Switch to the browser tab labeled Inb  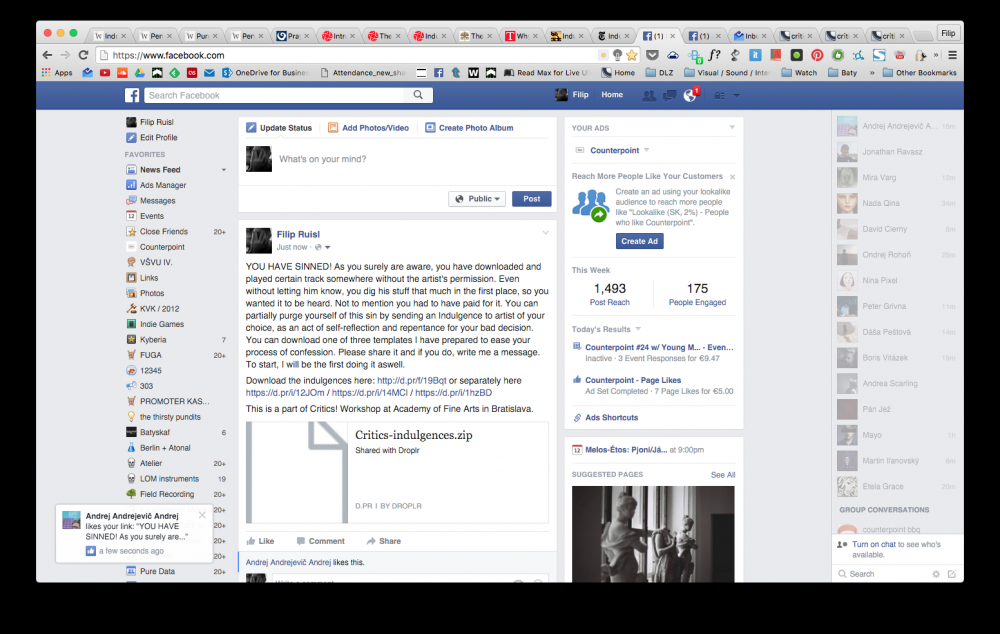[751, 36]
